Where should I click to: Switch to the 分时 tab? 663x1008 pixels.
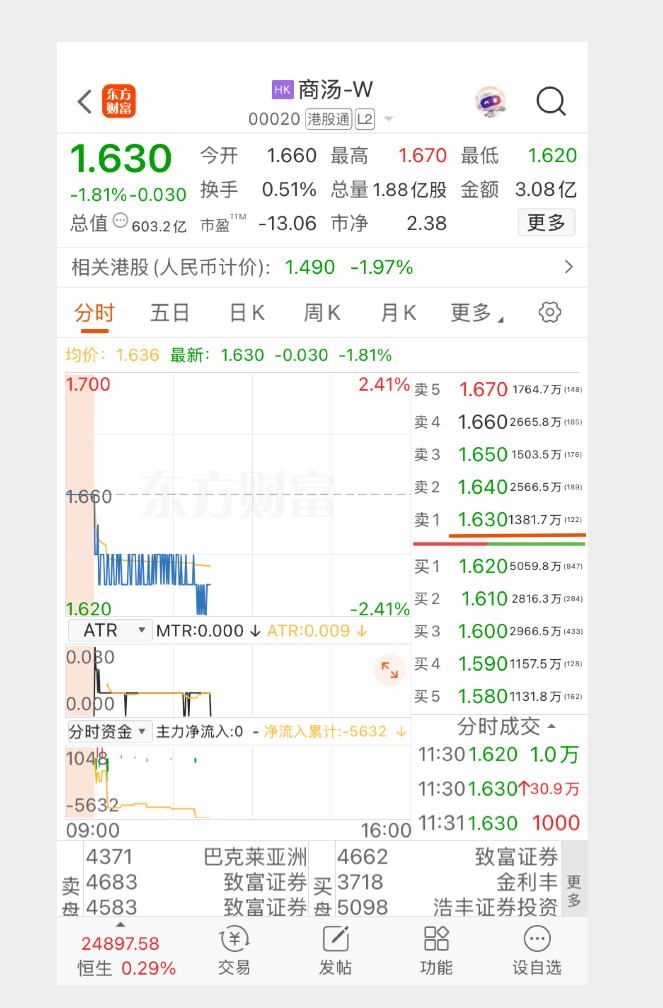[x=95, y=313]
